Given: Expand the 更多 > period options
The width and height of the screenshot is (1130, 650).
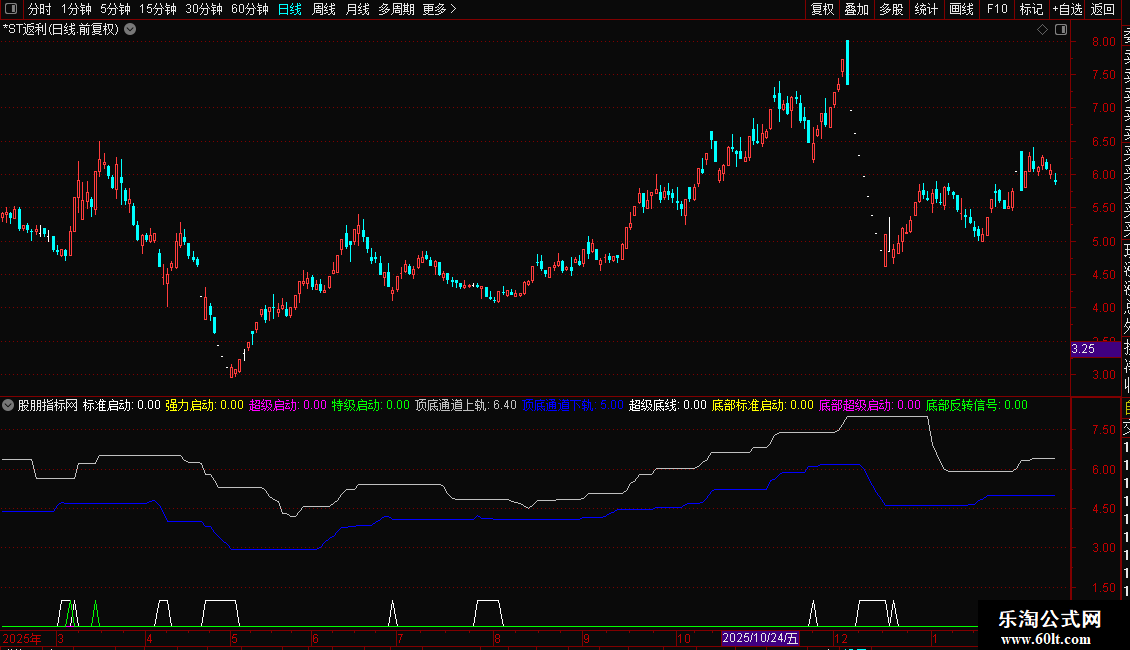Looking at the screenshot, I should [x=440, y=9].
